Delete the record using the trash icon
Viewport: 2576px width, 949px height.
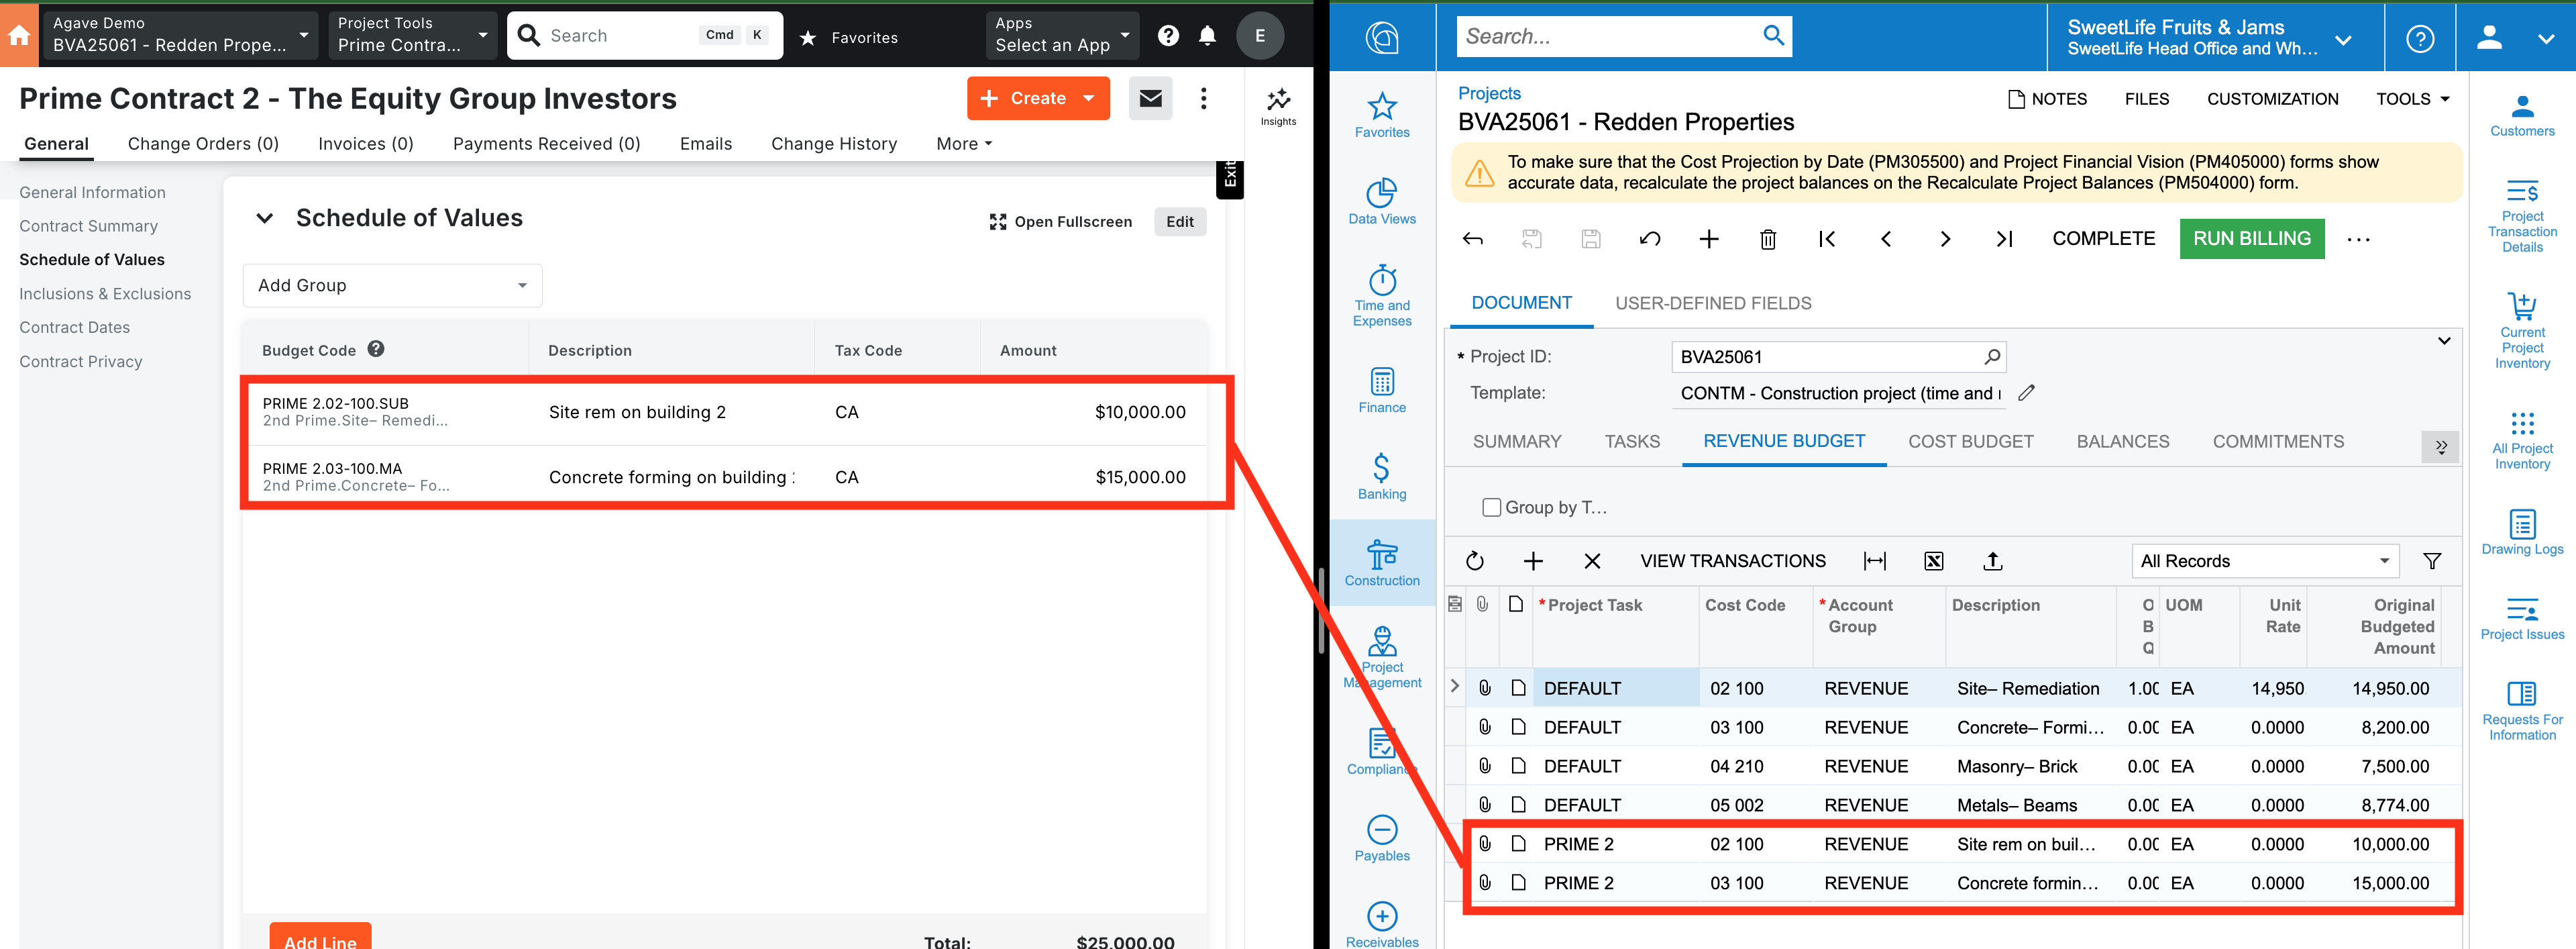[x=1767, y=239]
